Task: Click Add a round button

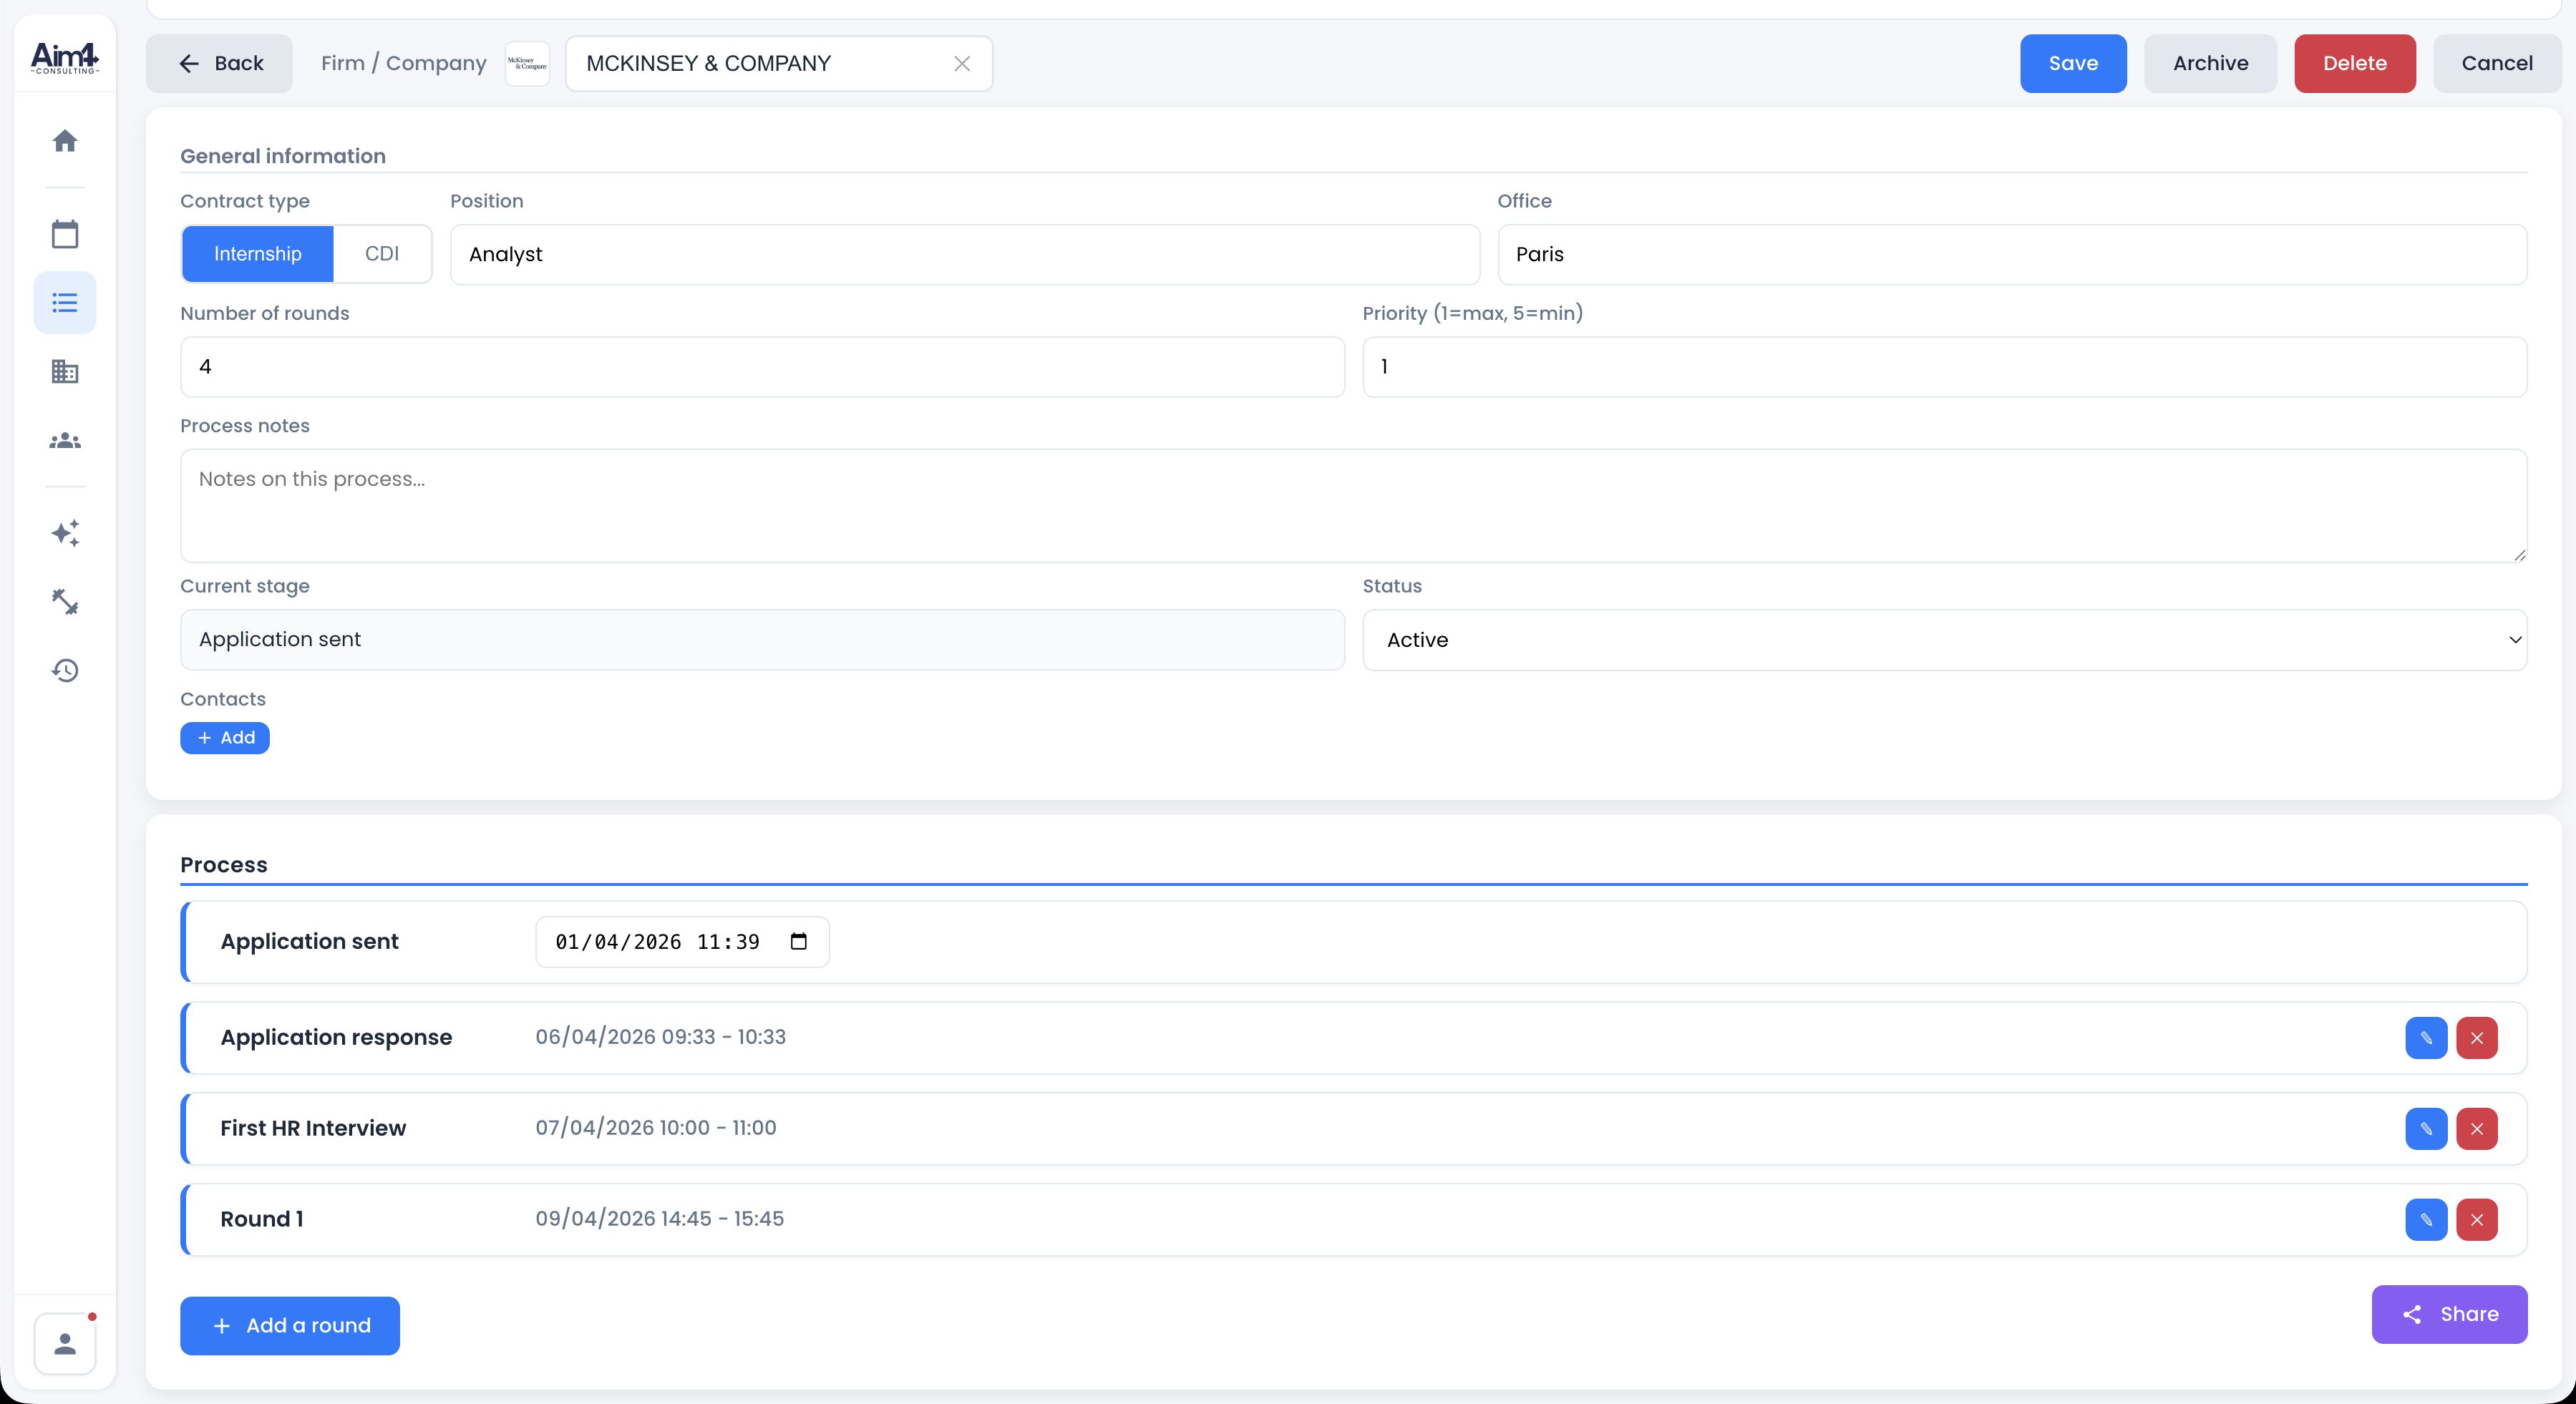Action: (x=290, y=1326)
